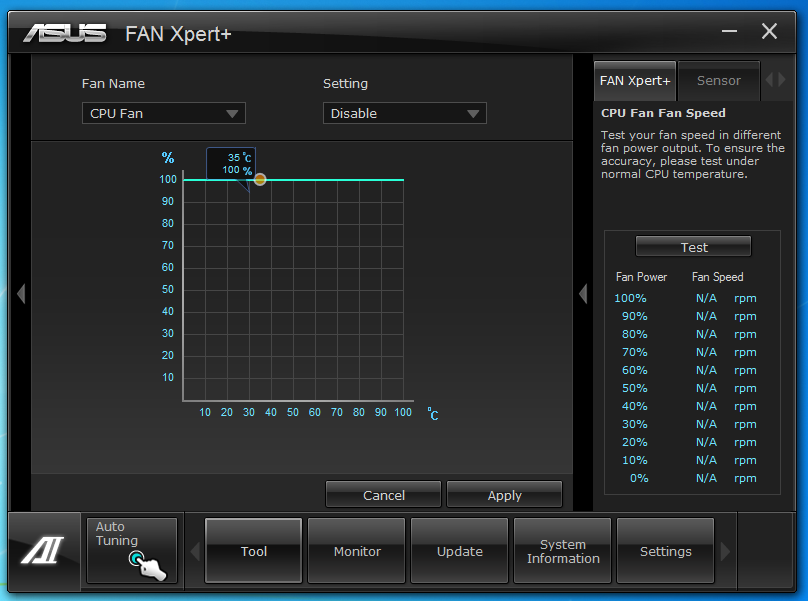Click the AI Suite logo icon
The image size is (808, 601).
43,550
